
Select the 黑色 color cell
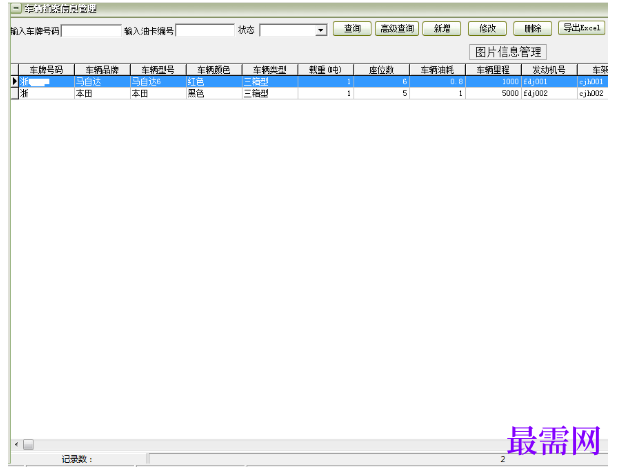pyautogui.click(x=214, y=94)
